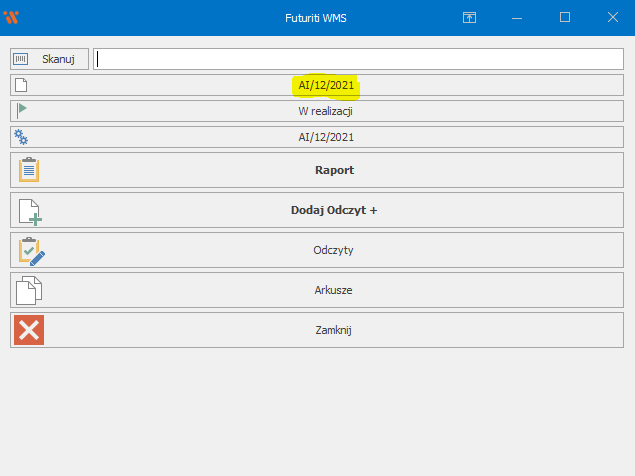This screenshot has width=635, height=476.
Task: Click the title bar display options icon
Action: (x=469, y=17)
